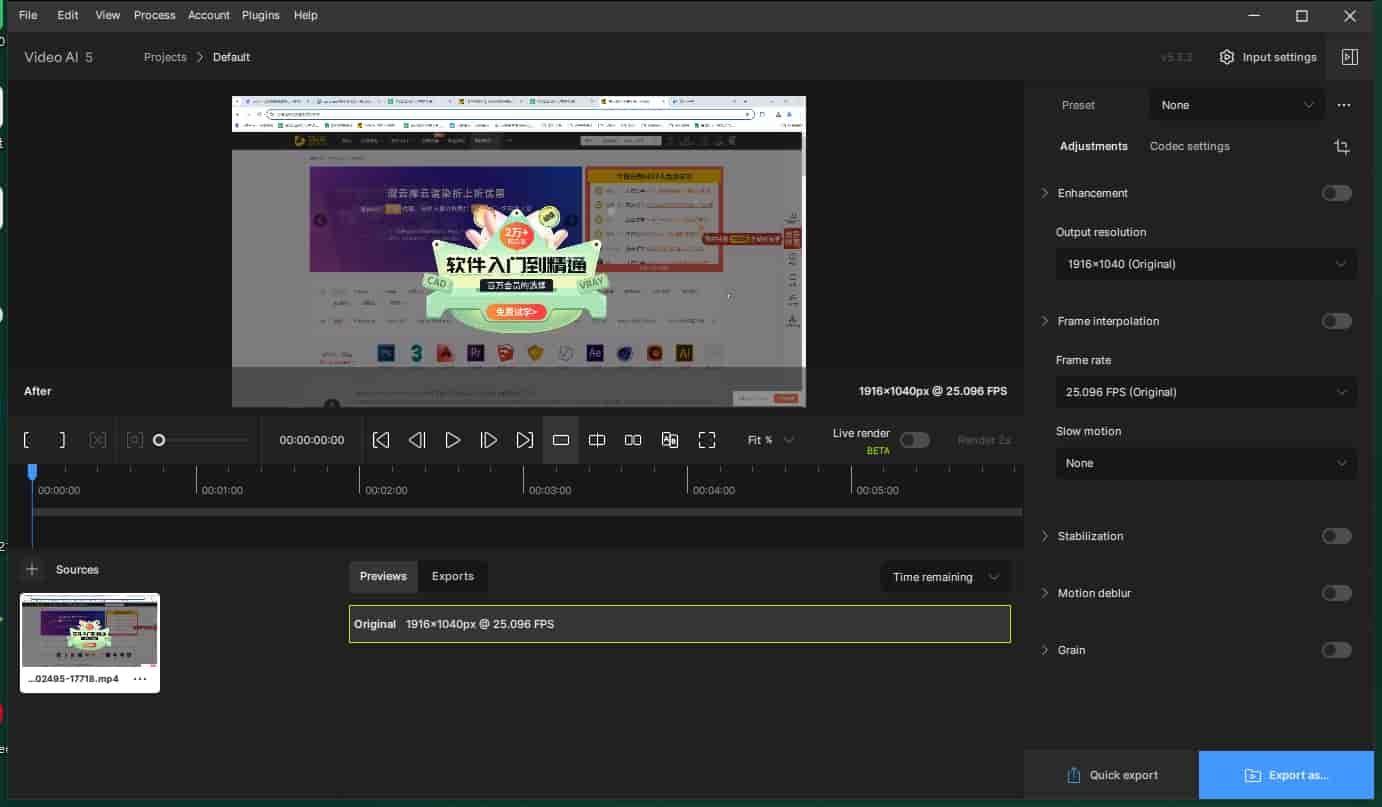Enable the Enhancement toggle
Viewport: 1382px width, 807px height.
(1336, 193)
